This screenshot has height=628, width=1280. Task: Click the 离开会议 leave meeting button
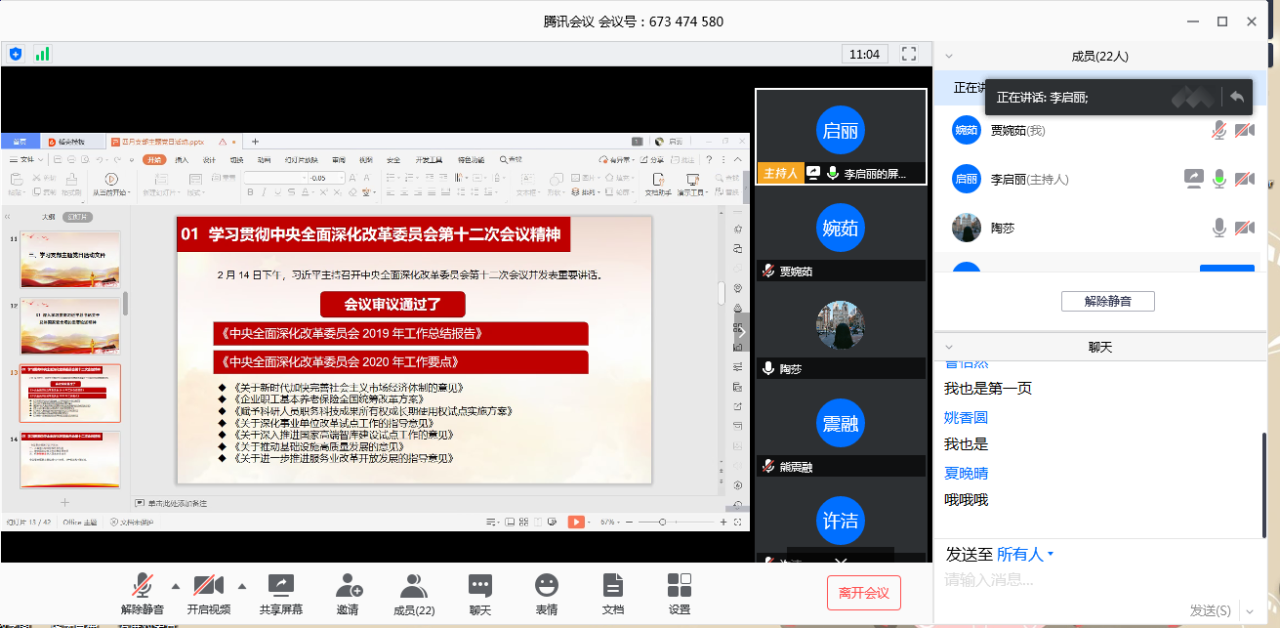pos(864,593)
